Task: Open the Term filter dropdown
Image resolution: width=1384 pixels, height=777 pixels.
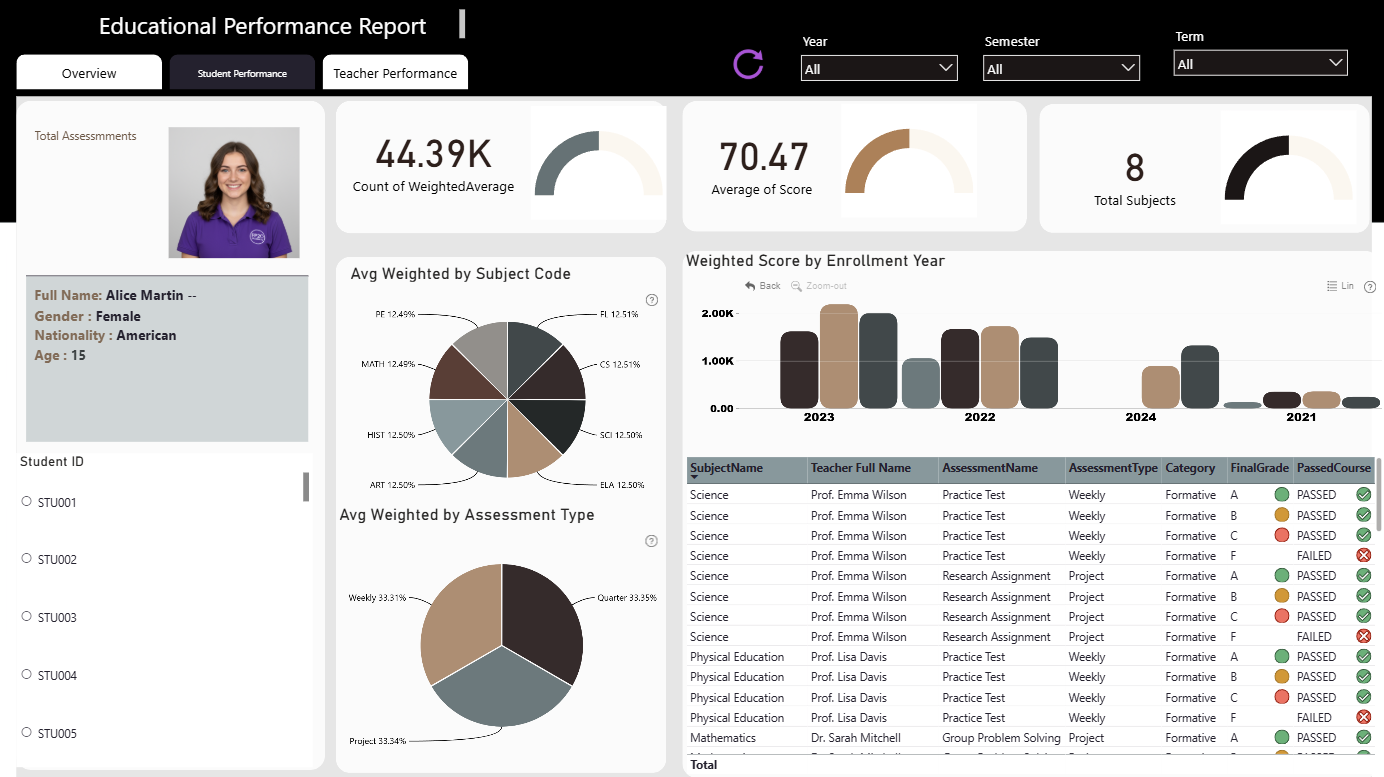Action: tap(1260, 63)
